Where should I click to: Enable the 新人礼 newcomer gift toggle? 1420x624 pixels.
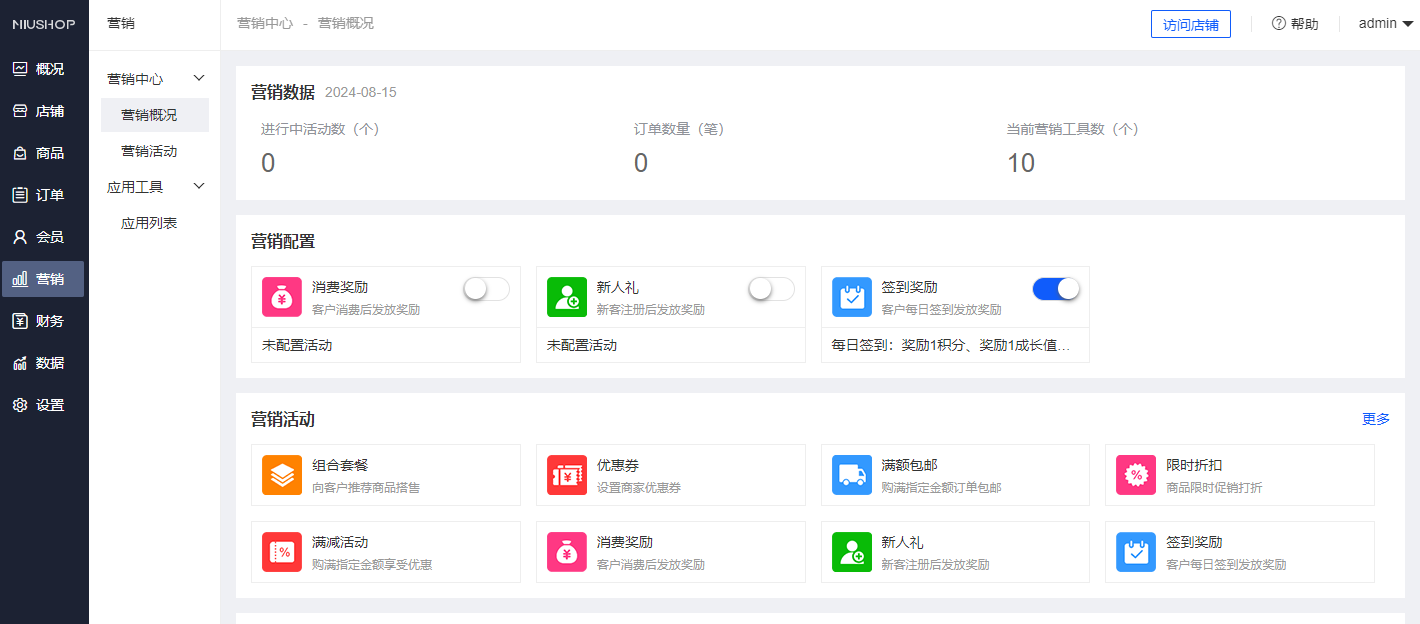770,288
